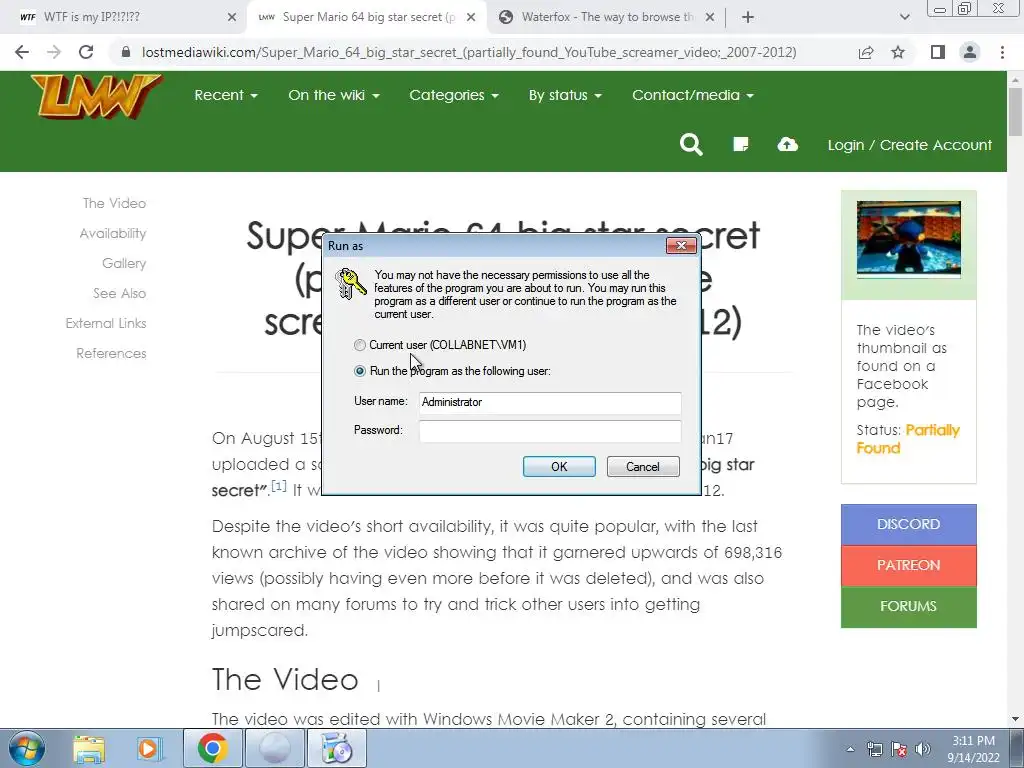
Task: Jump to The Video section link
Action: click(114, 203)
